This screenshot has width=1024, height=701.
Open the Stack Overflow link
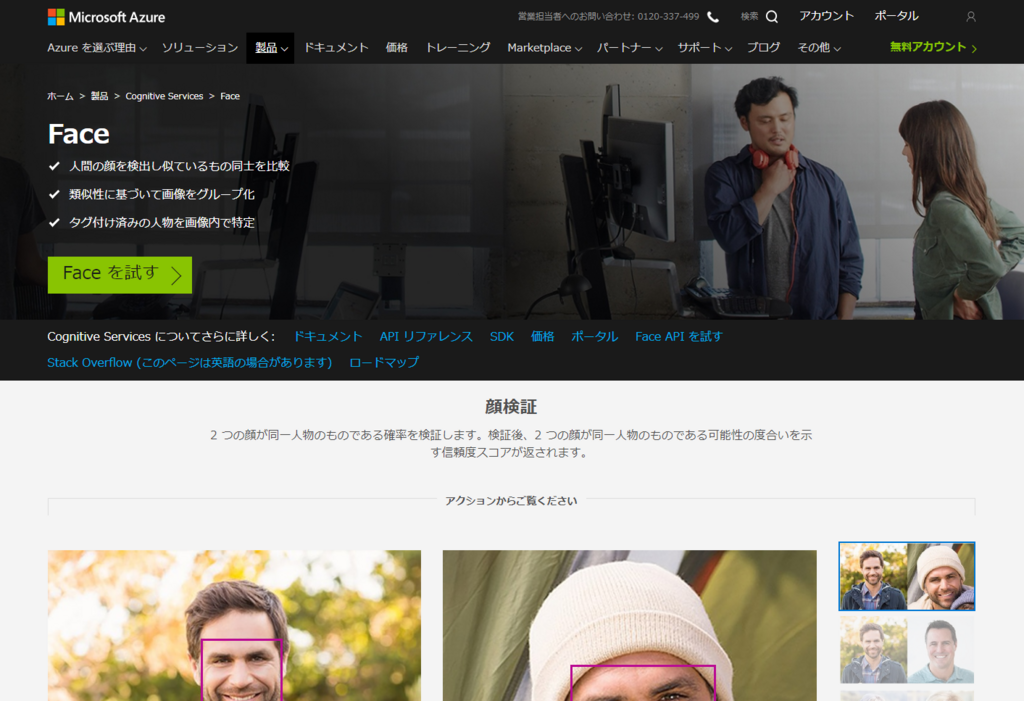click(189, 363)
